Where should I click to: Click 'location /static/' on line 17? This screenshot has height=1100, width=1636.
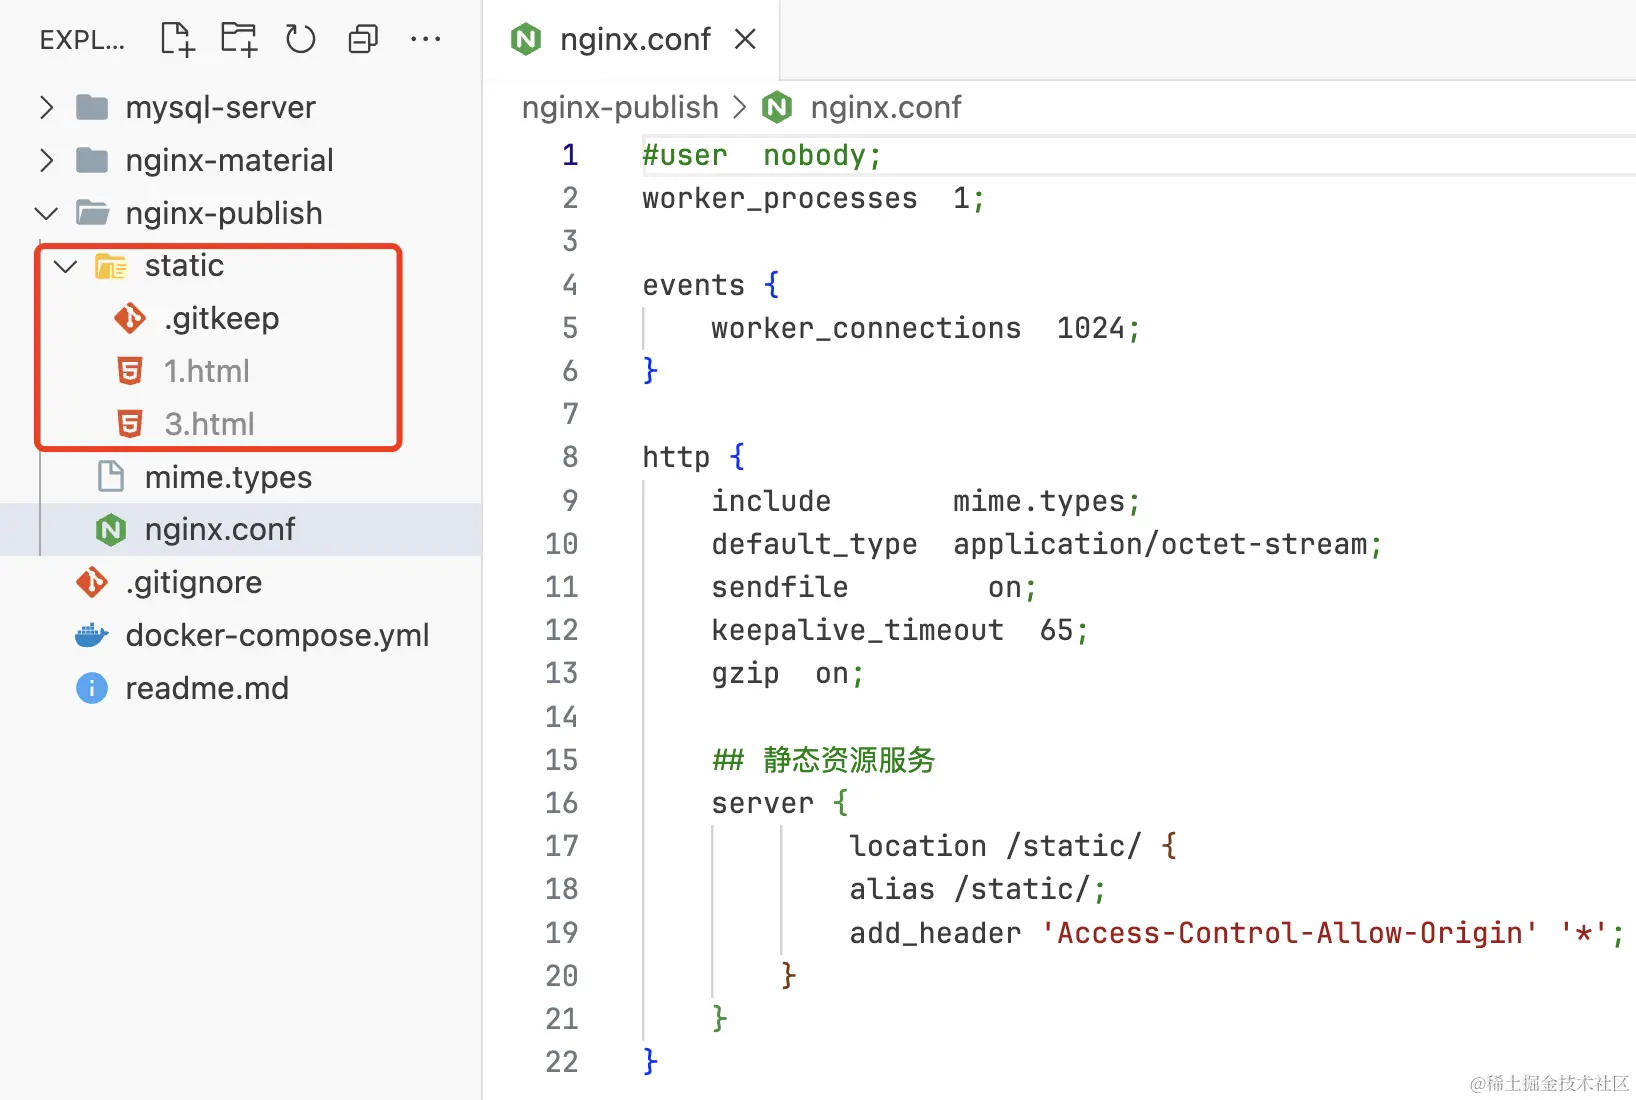[995, 846]
